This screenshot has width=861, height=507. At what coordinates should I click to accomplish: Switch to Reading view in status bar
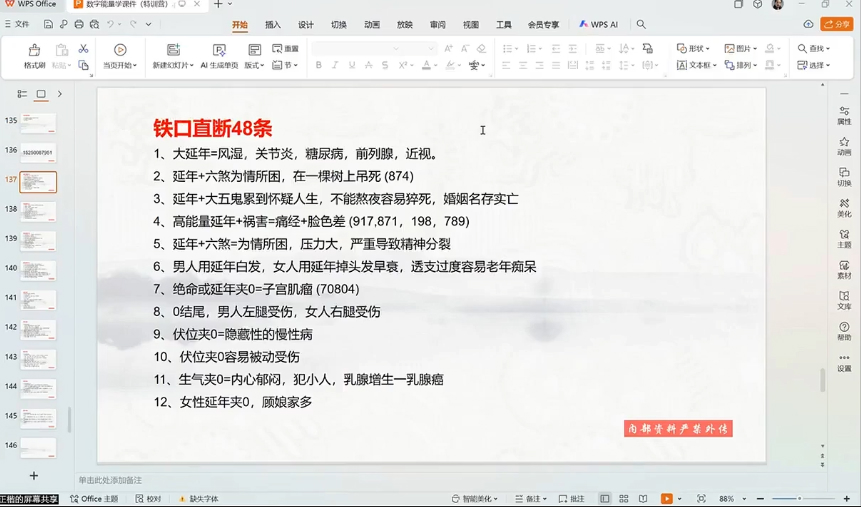coord(643,499)
